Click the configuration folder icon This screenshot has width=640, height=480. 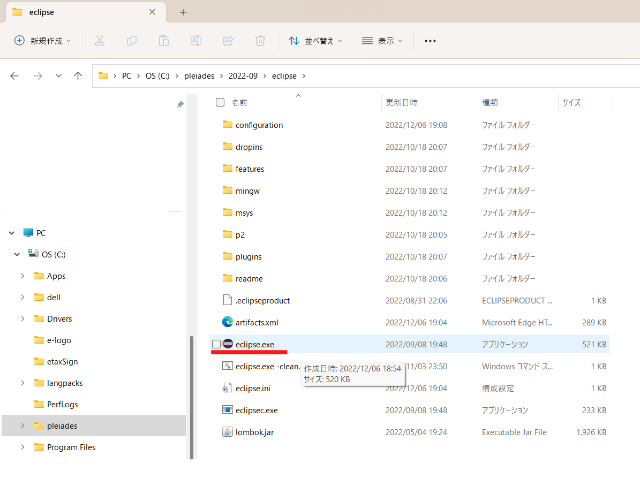[x=227, y=124]
